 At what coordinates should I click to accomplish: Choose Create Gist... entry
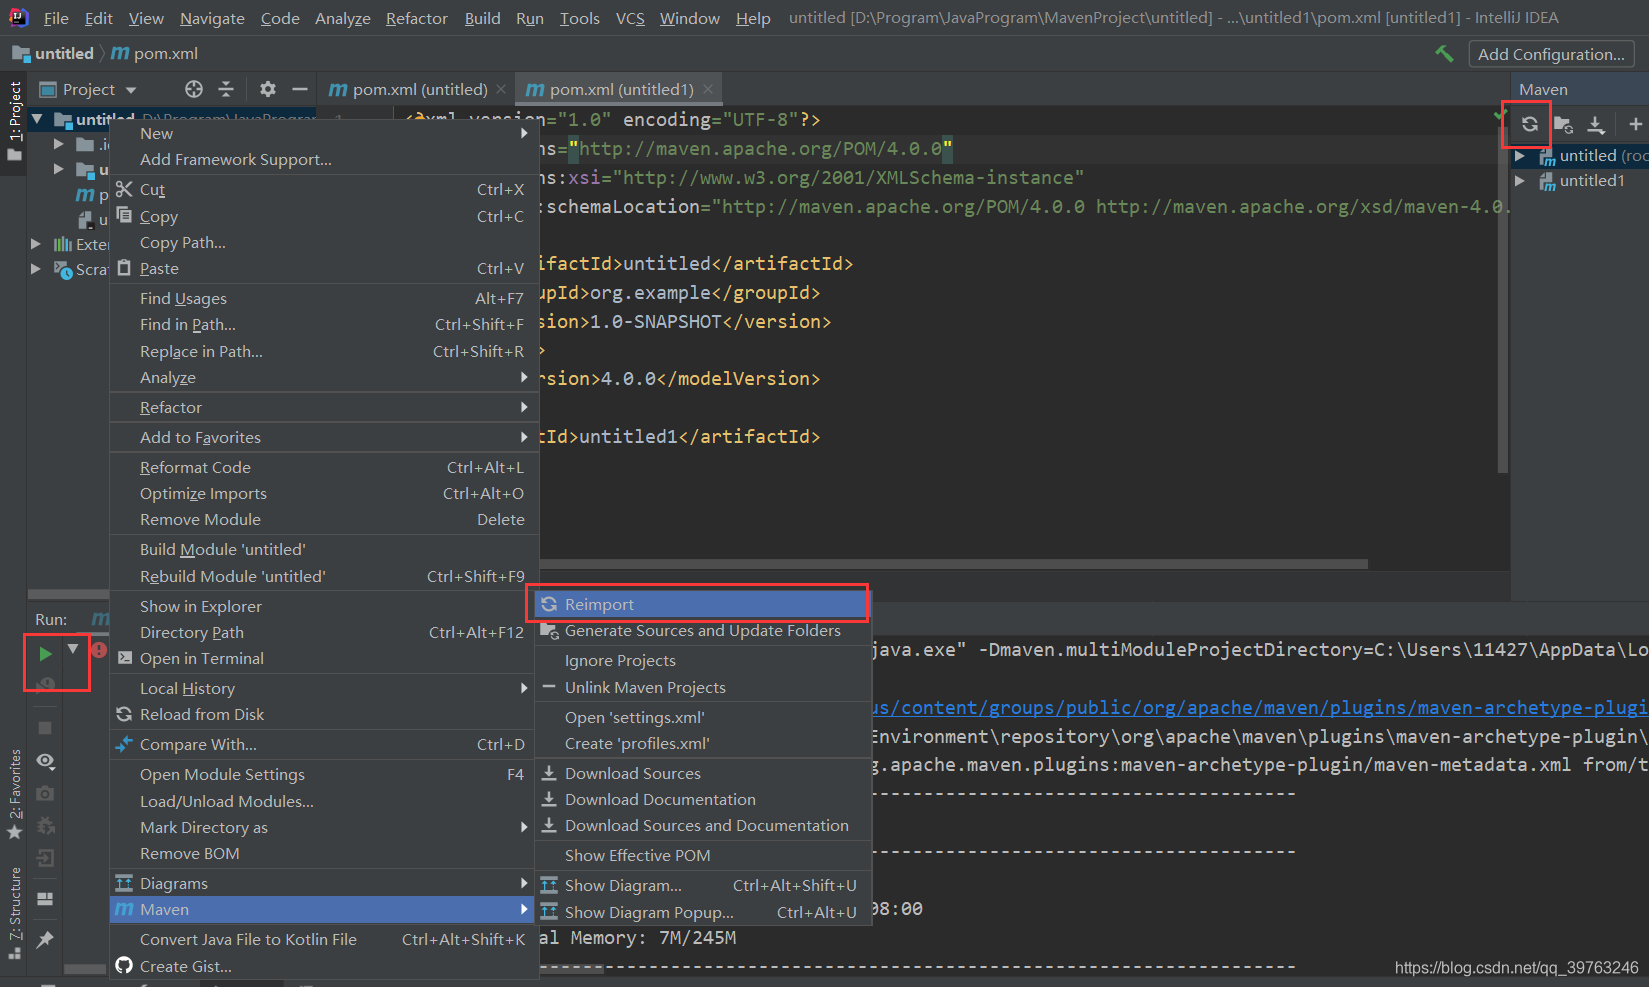pyautogui.click(x=324, y=966)
